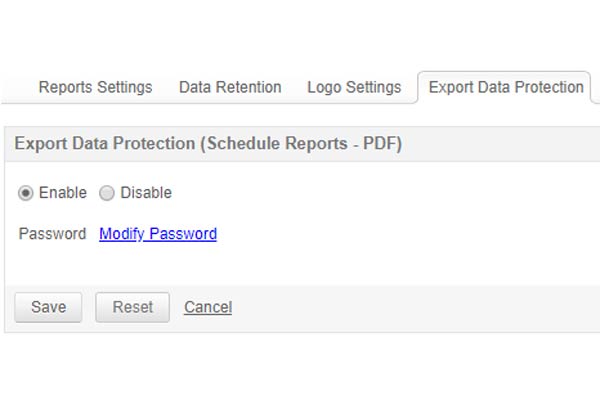
Task: Click the "(Schedule Reports - PDF)" heading text
Action: [301, 144]
